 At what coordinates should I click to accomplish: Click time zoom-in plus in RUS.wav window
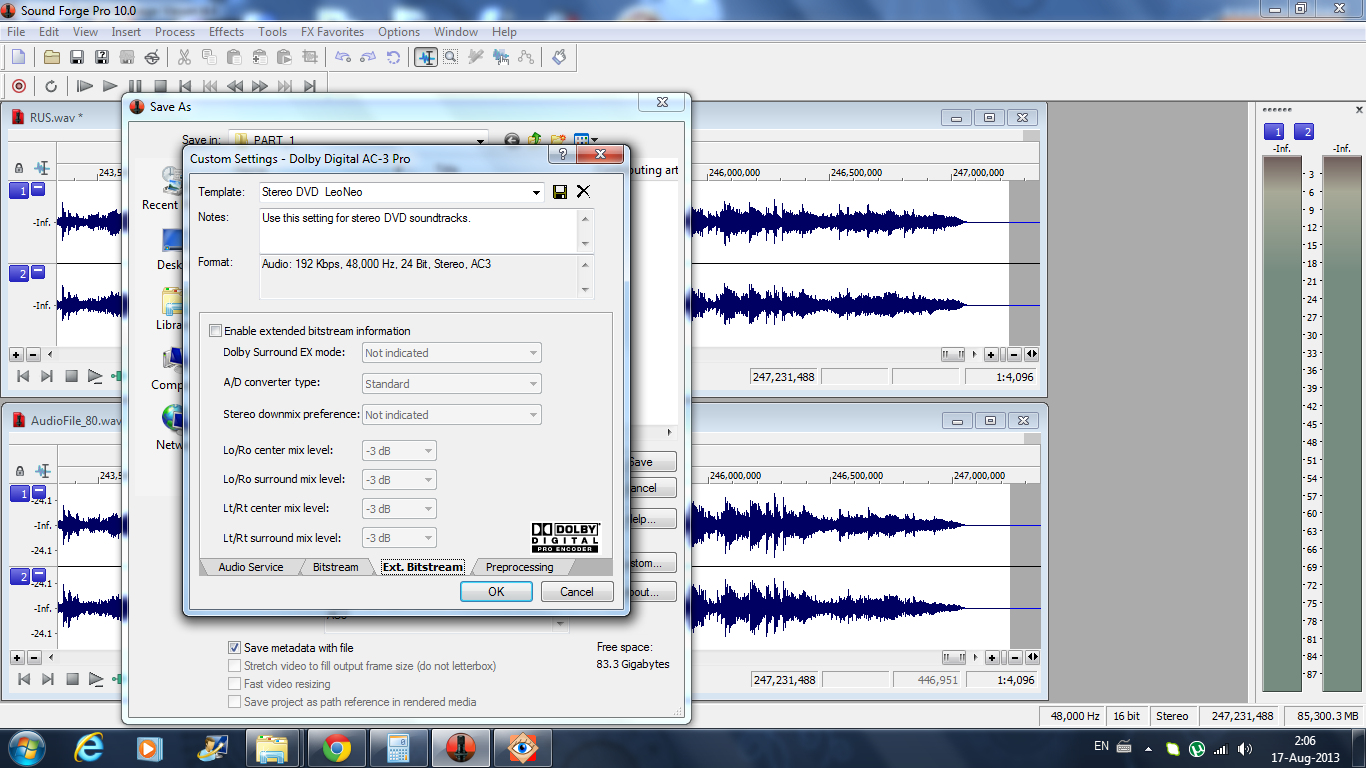pos(991,354)
